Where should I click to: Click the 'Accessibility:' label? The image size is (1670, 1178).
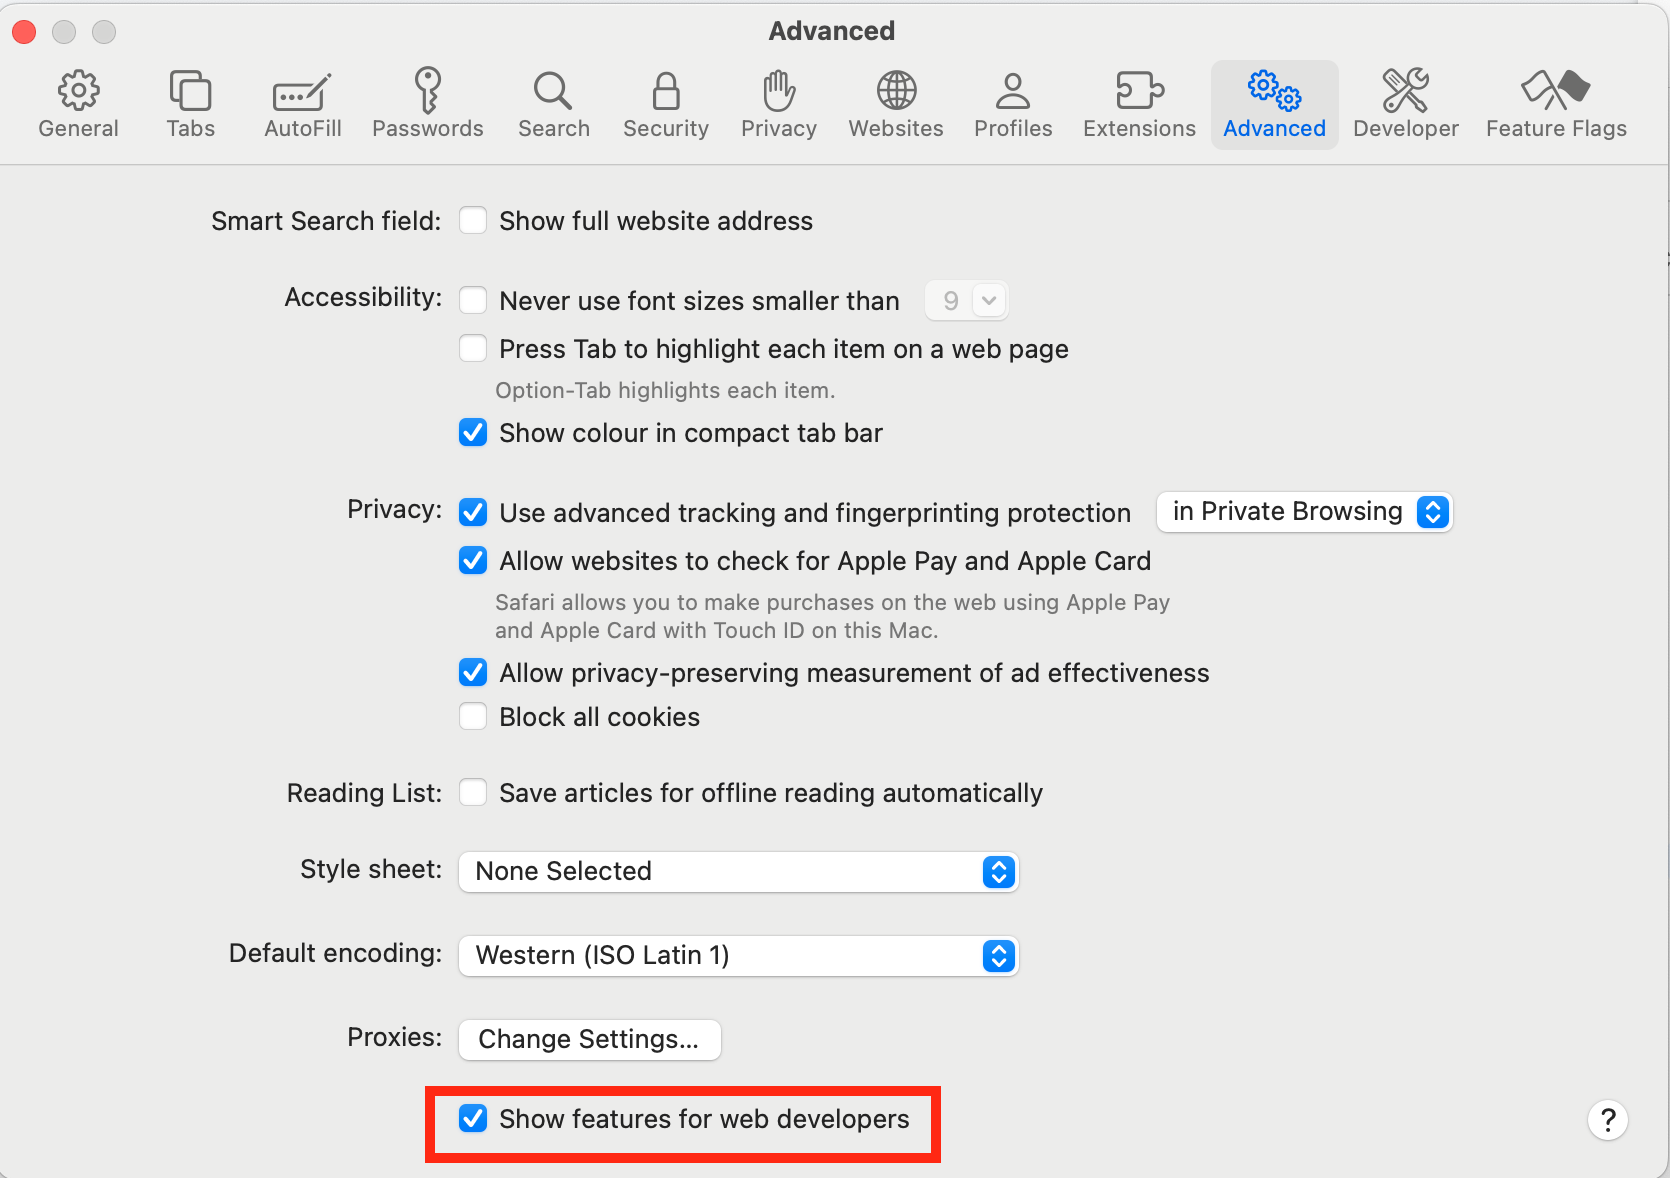(363, 297)
